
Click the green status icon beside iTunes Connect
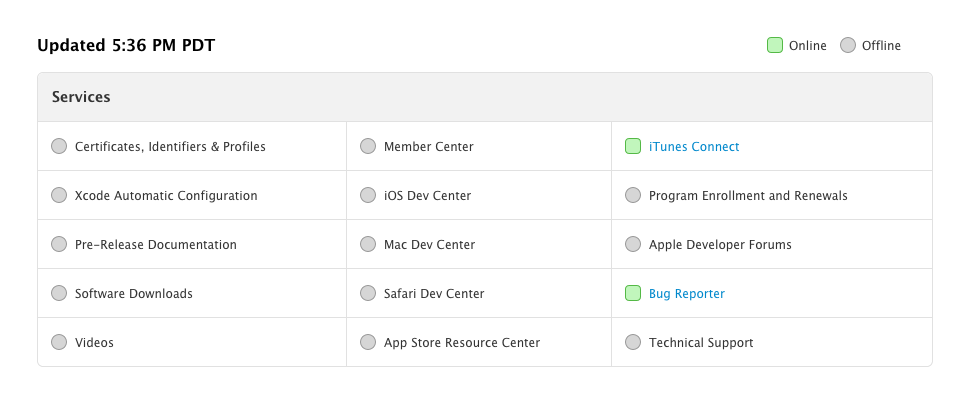click(632, 147)
